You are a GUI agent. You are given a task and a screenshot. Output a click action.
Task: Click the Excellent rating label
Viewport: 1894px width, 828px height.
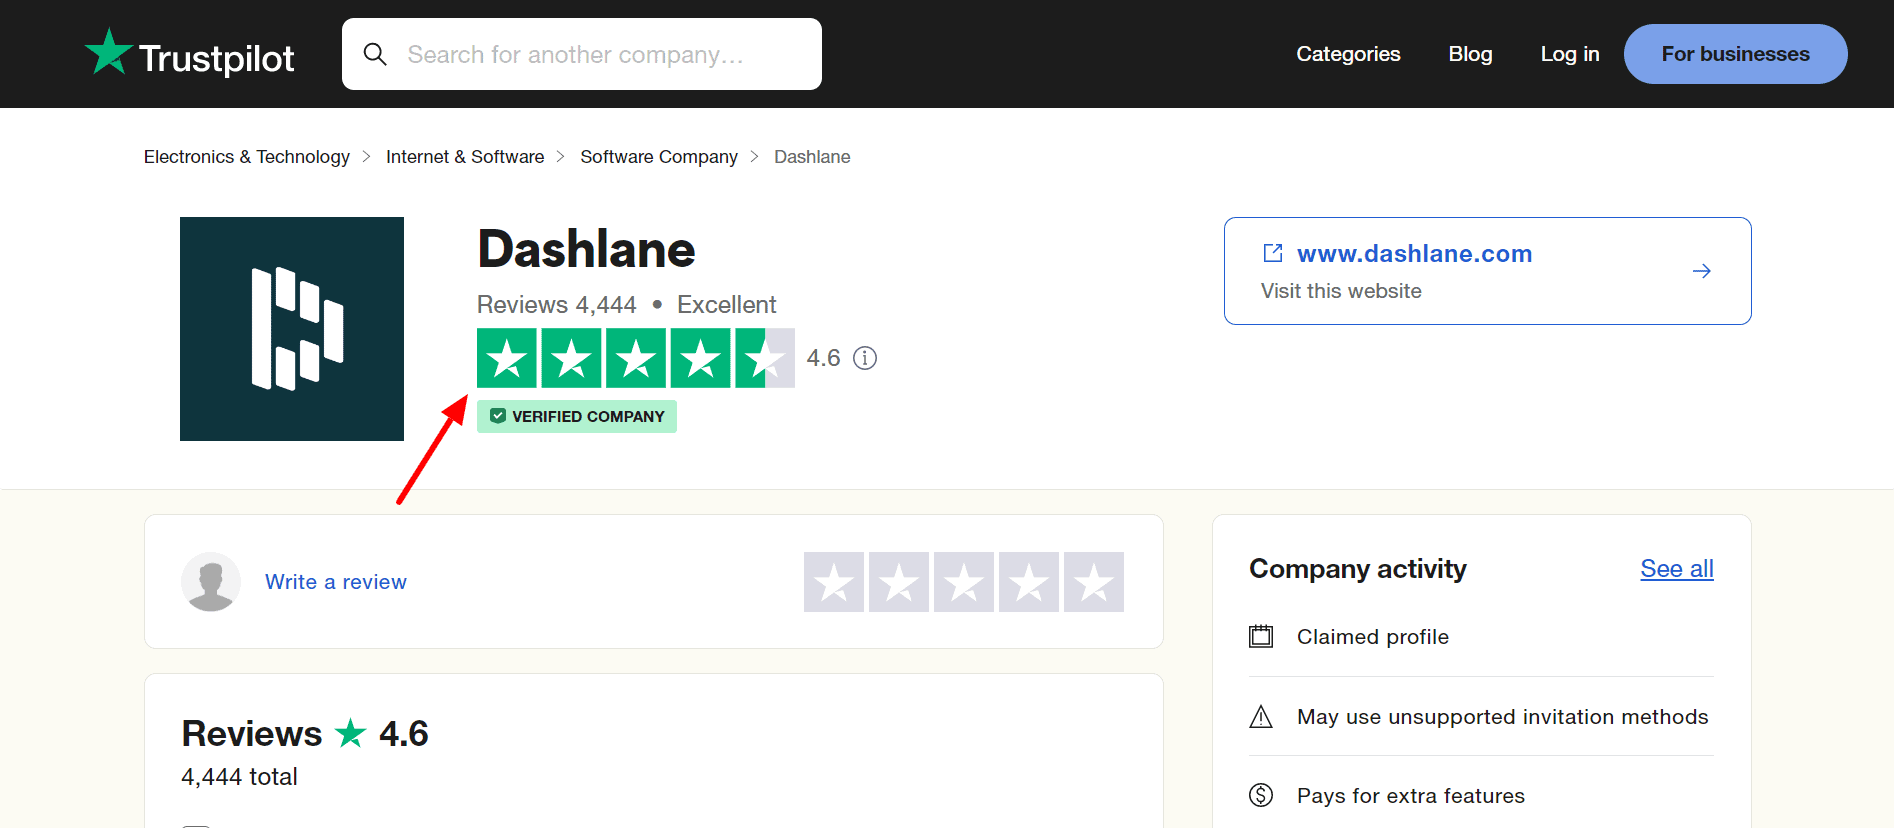[x=726, y=305]
